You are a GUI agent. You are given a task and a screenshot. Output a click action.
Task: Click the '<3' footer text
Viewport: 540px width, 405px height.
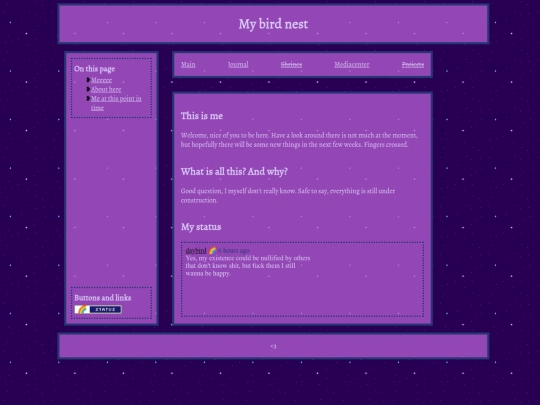coord(273,346)
